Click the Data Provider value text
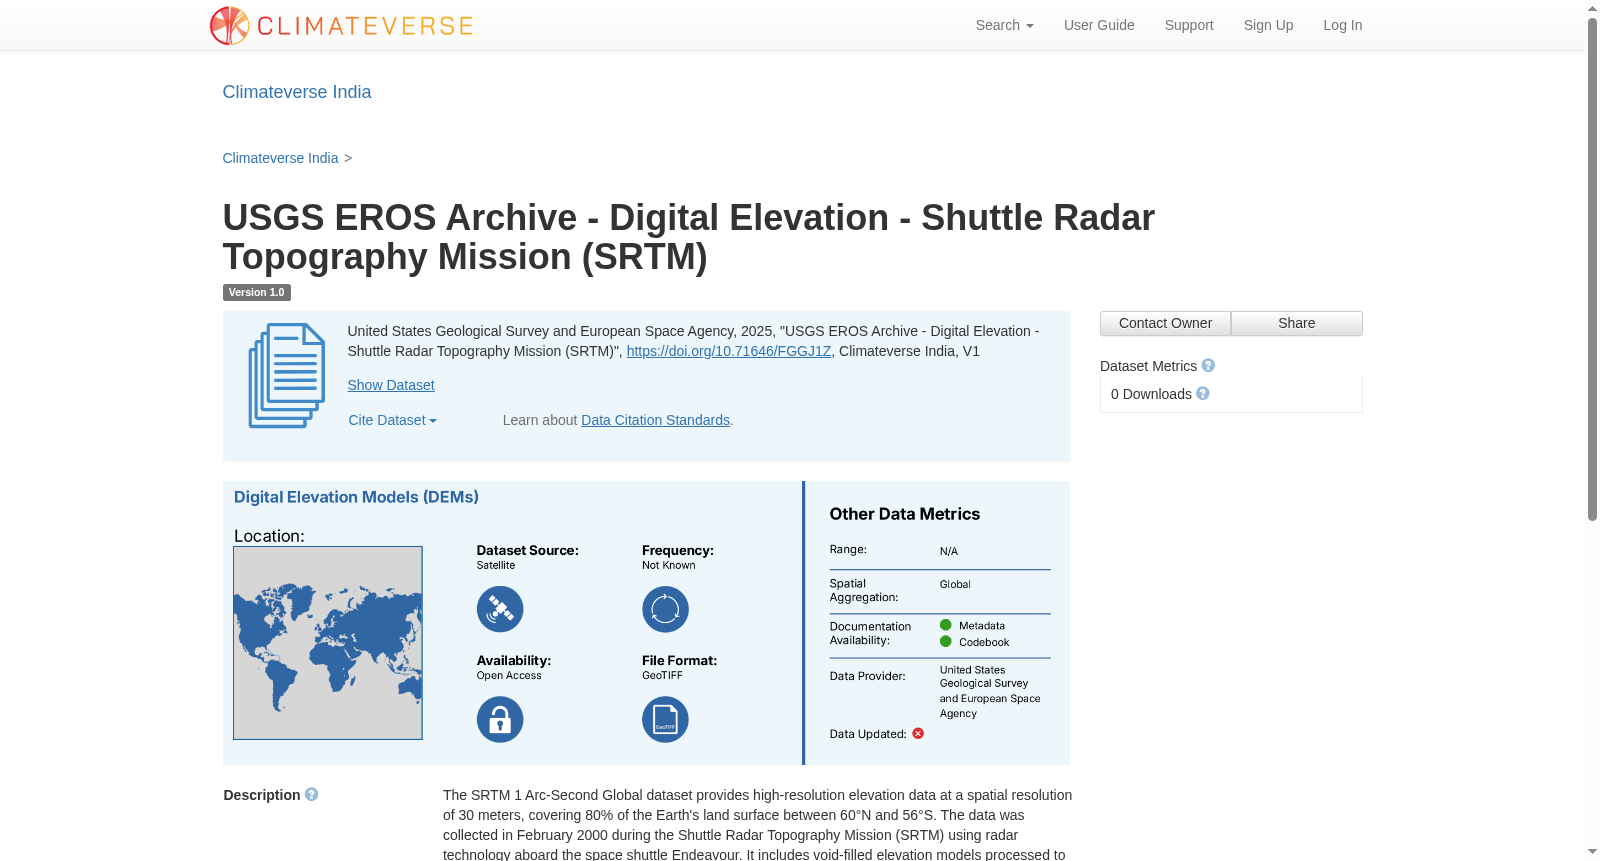The height and width of the screenshot is (861, 1600). (990, 692)
